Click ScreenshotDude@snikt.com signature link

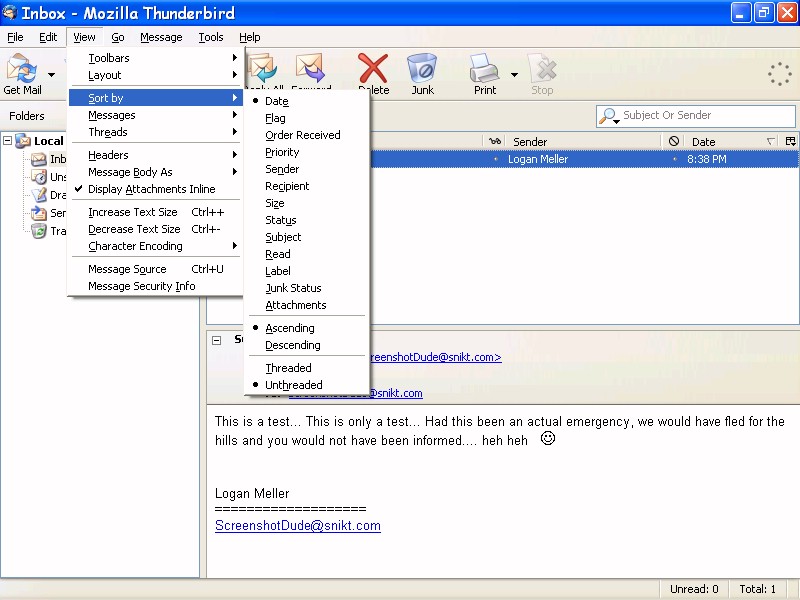[x=298, y=526]
